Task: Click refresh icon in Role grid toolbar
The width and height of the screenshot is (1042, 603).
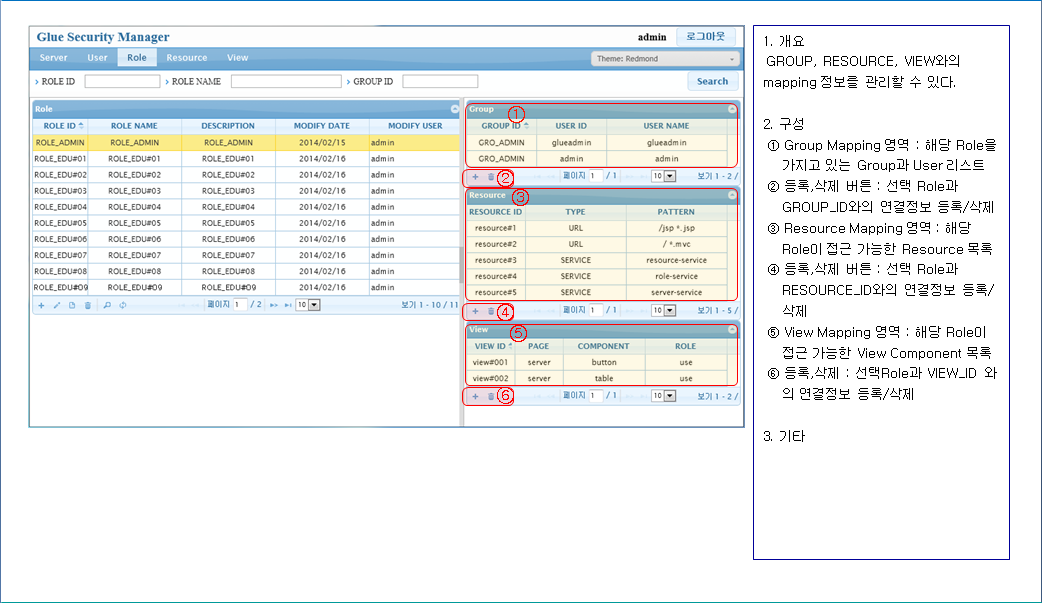Action: [122, 304]
